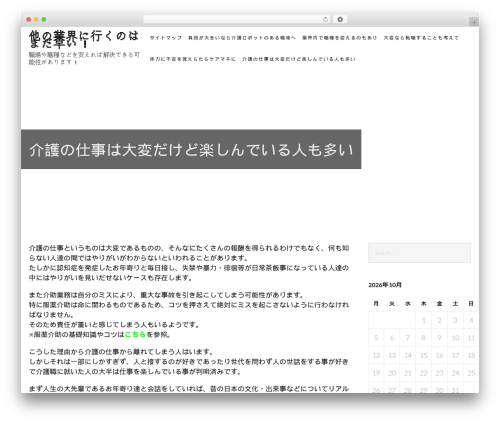Click the browser reload icon

pyautogui.click(x=325, y=20)
